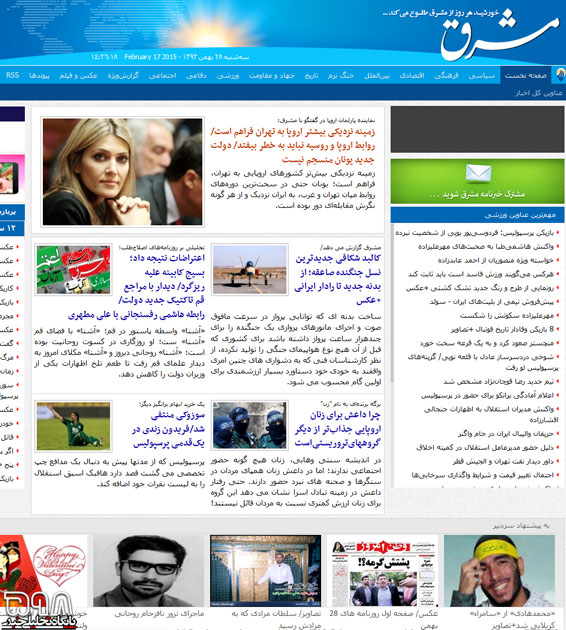Go to the بین‌الملل section
The image size is (566, 630).
377,75
